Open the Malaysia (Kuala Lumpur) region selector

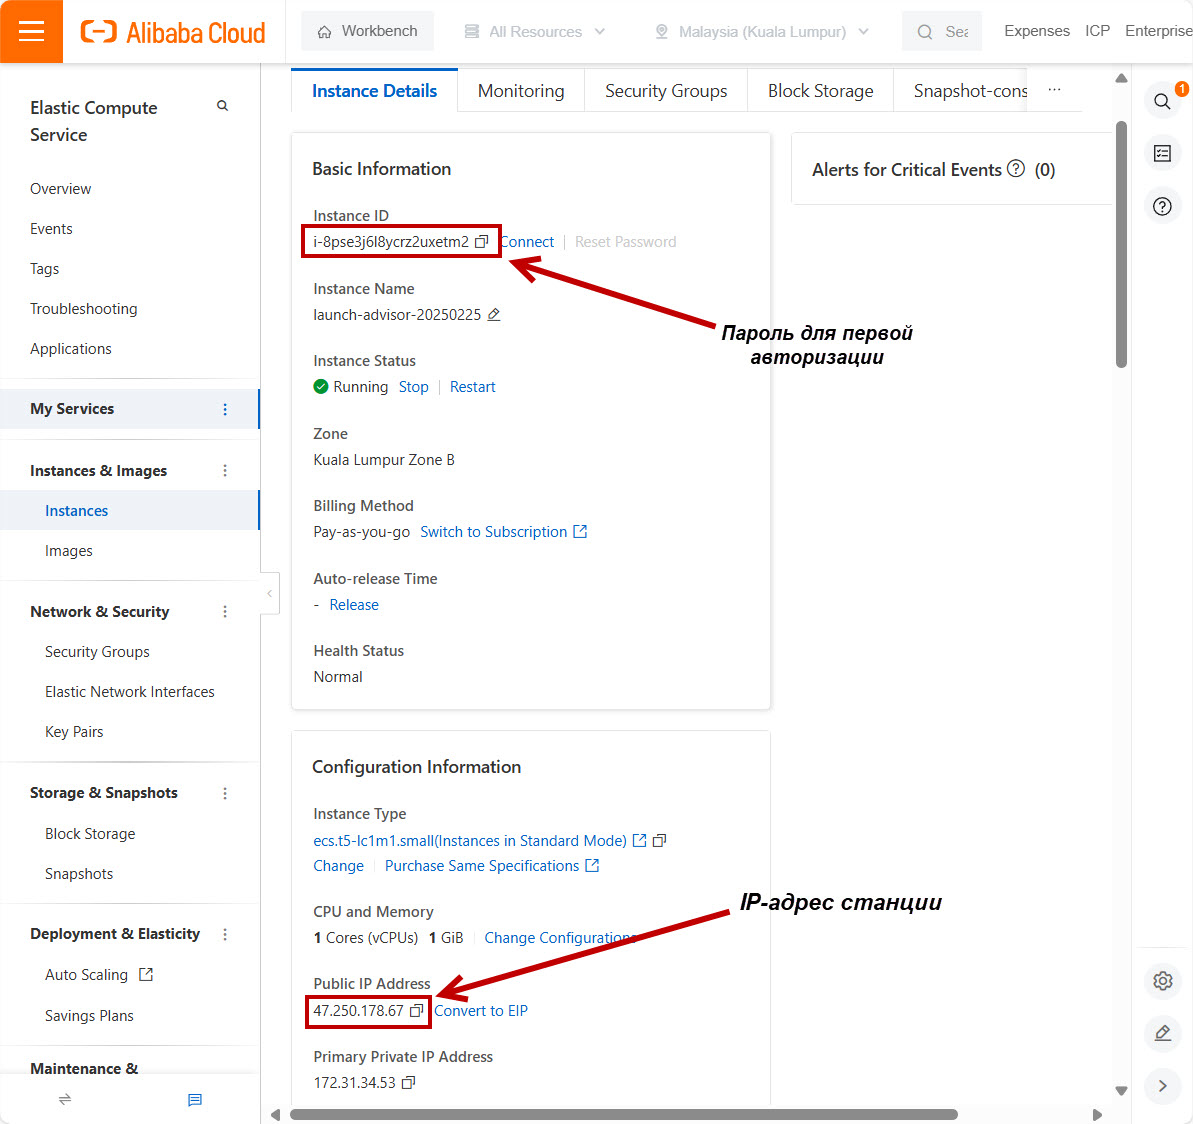pos(761,32)
